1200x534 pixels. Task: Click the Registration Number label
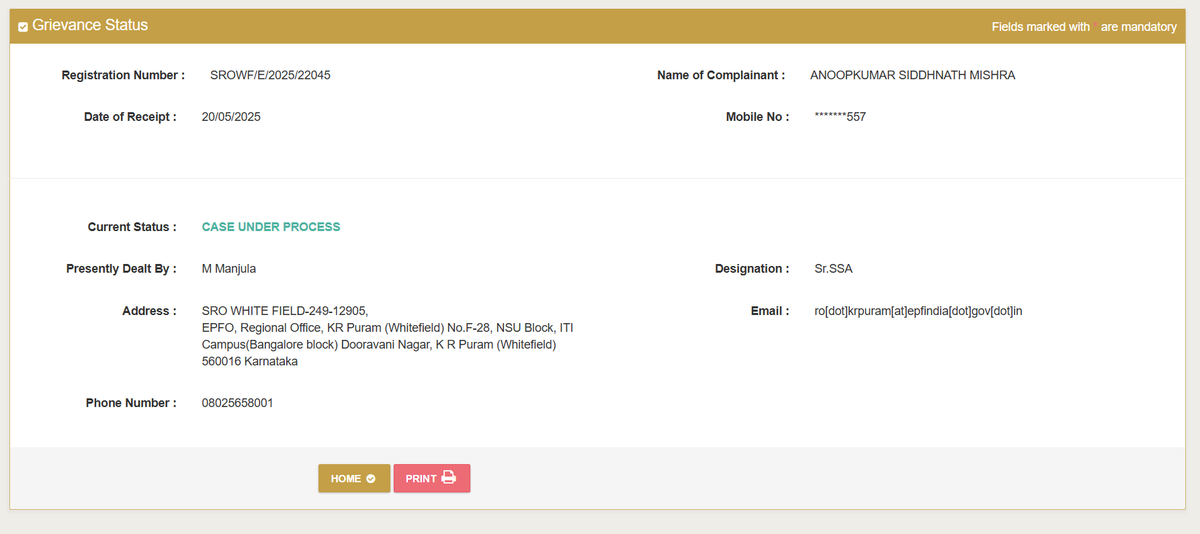click(123, 75)
